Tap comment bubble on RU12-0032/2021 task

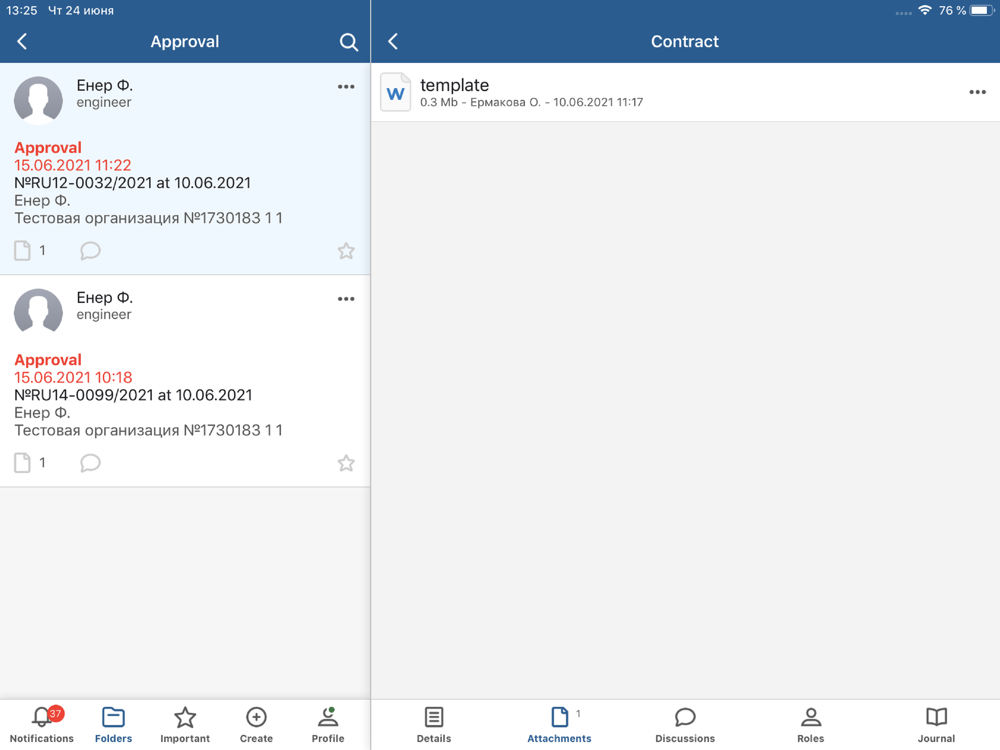(x=90, y=251)
